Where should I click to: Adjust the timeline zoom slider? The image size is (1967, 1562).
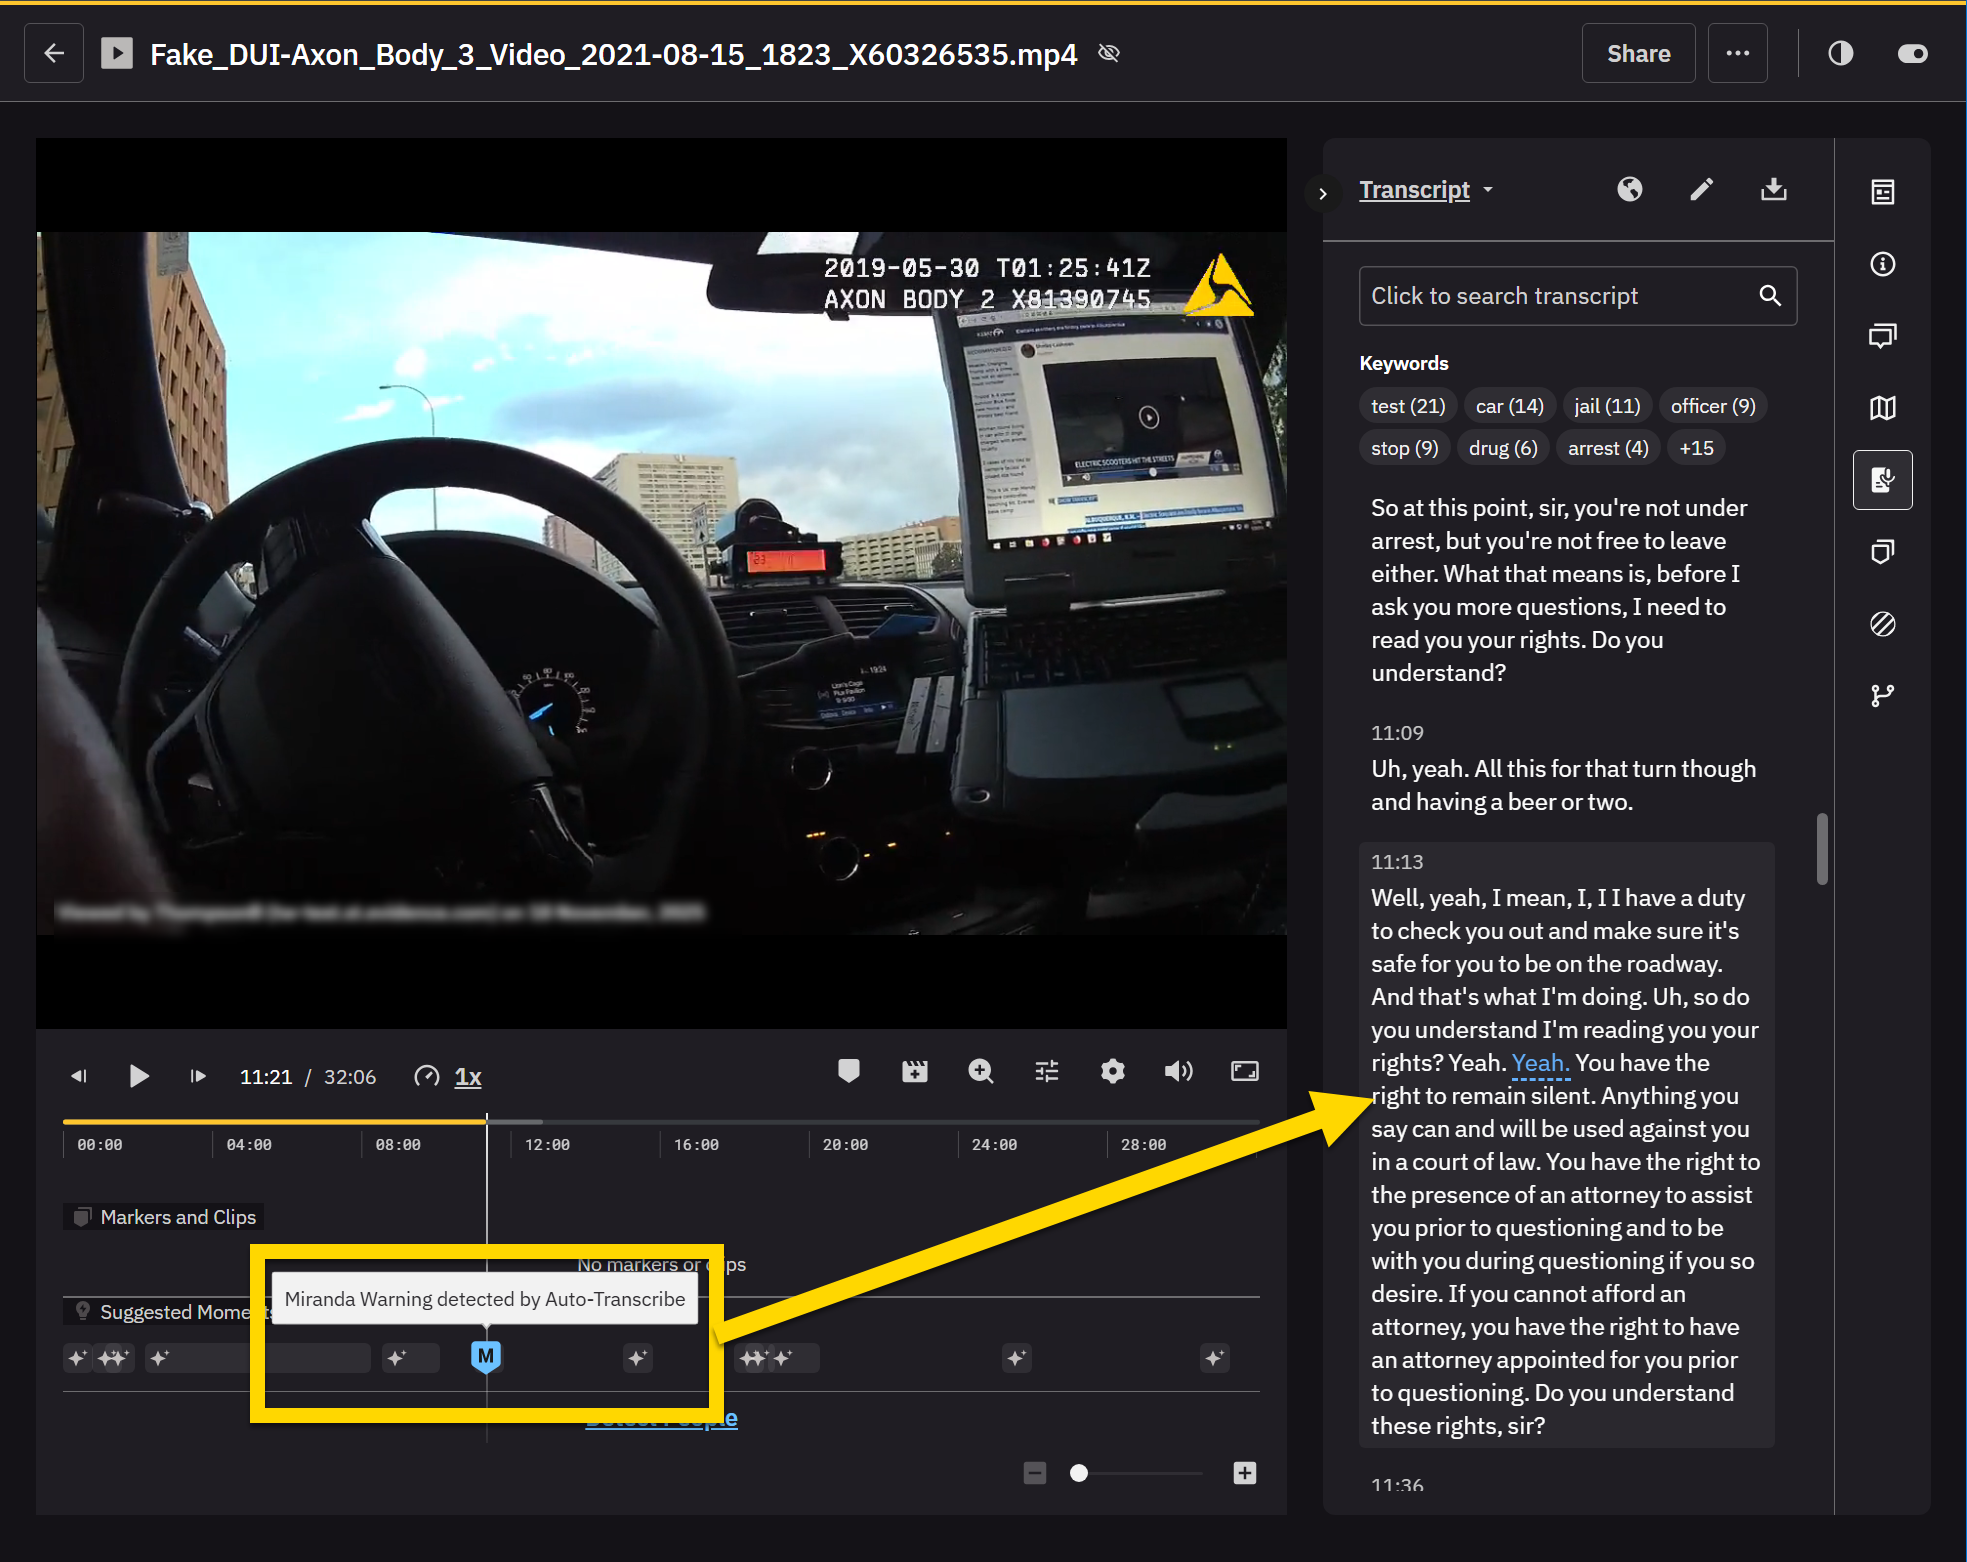tap(1079, 1473)
